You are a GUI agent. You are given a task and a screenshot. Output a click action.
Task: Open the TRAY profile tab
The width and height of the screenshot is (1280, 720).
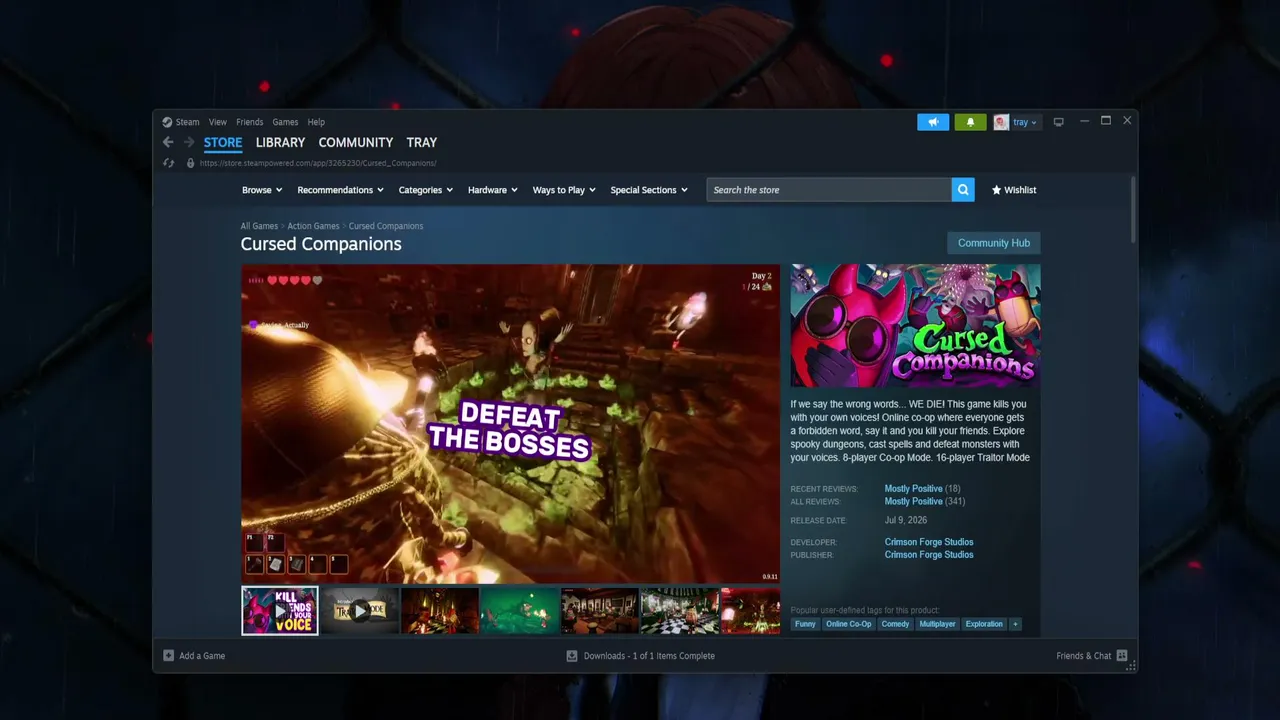click(x=422, y=142)
